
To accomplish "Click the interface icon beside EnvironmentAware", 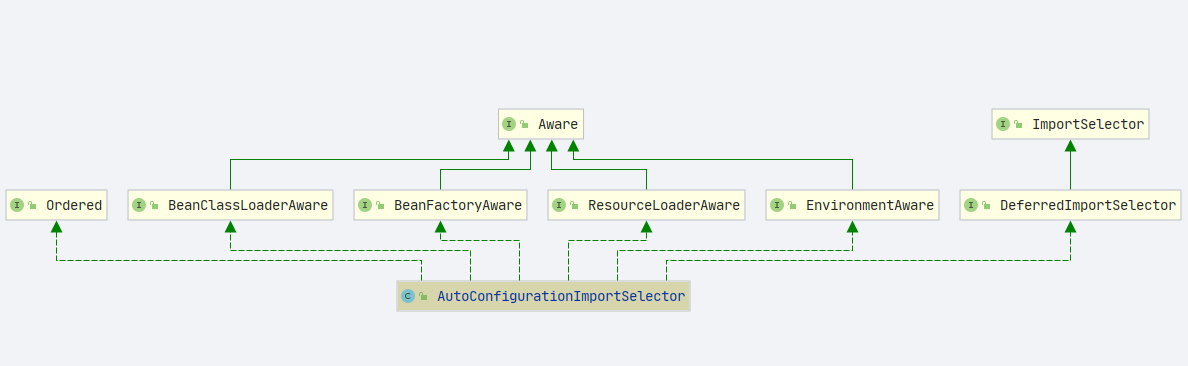I will point(777,205).
